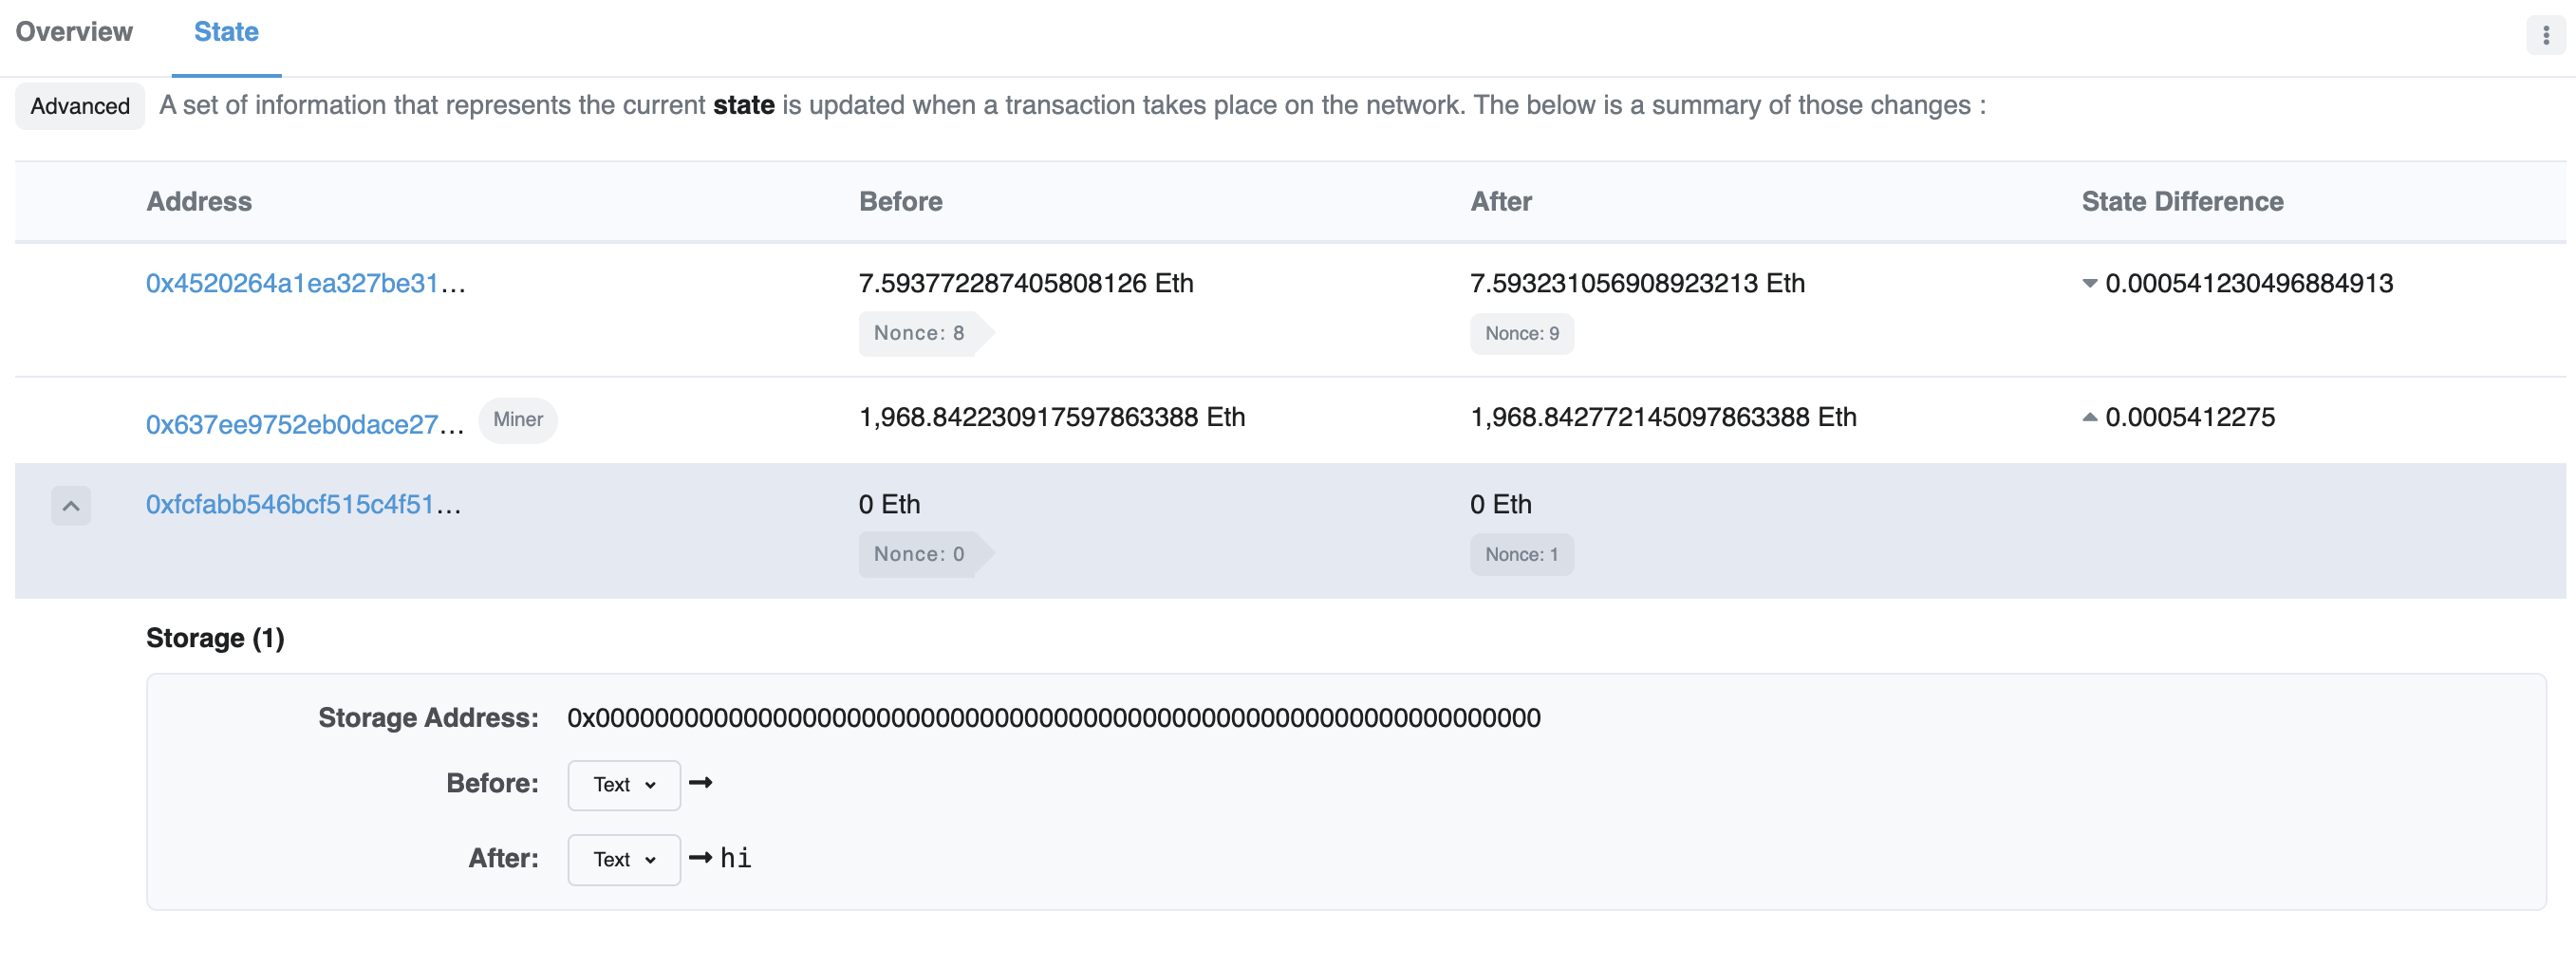Screen dimensions: 2576x966
Task: Click the Nonce: 9 badge
Action: point(1521,334)
